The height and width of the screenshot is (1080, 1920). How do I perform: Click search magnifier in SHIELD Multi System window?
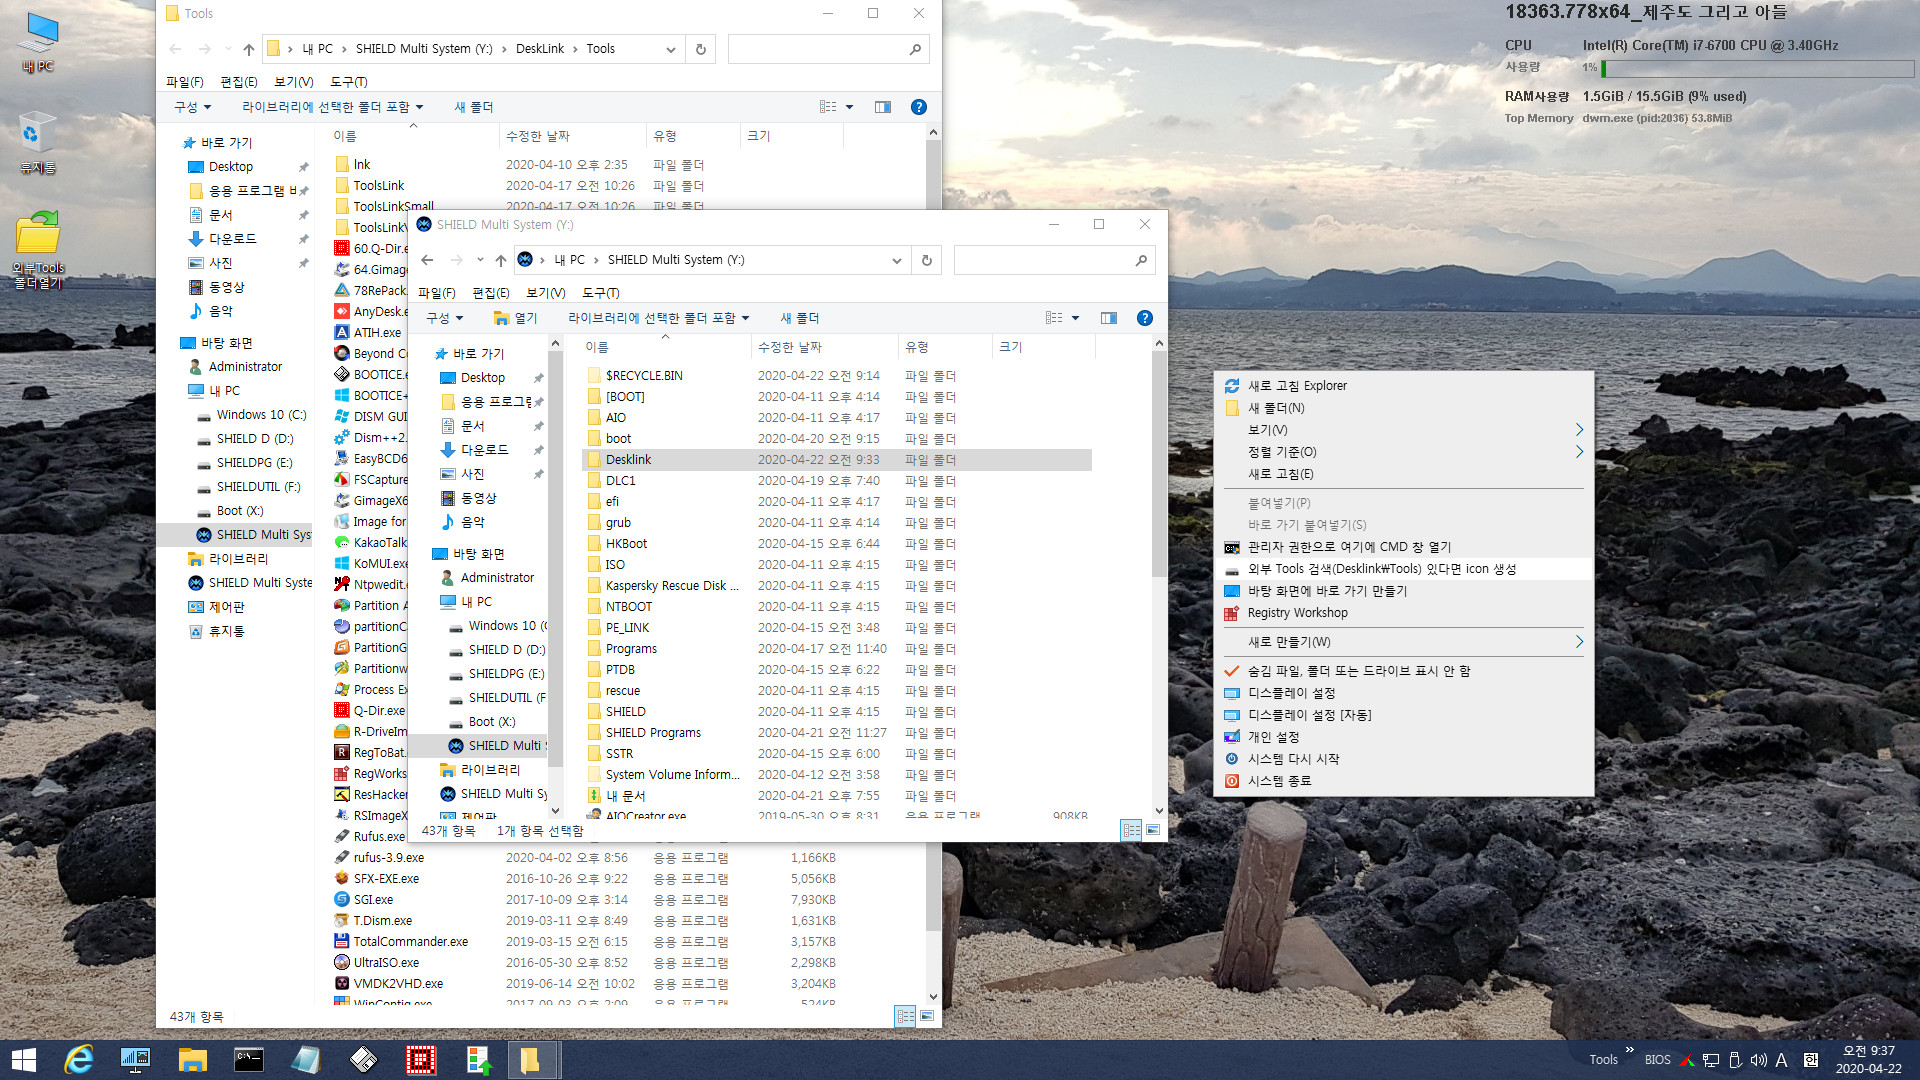1141,260
